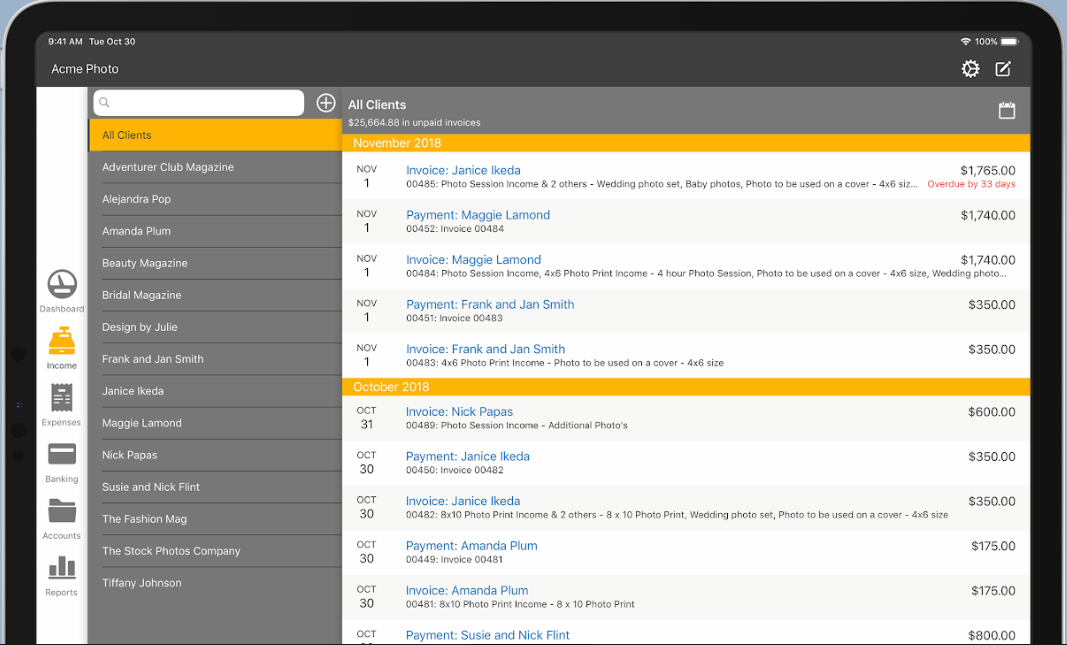Open the Reports bar chart icon

click(61, 569)
